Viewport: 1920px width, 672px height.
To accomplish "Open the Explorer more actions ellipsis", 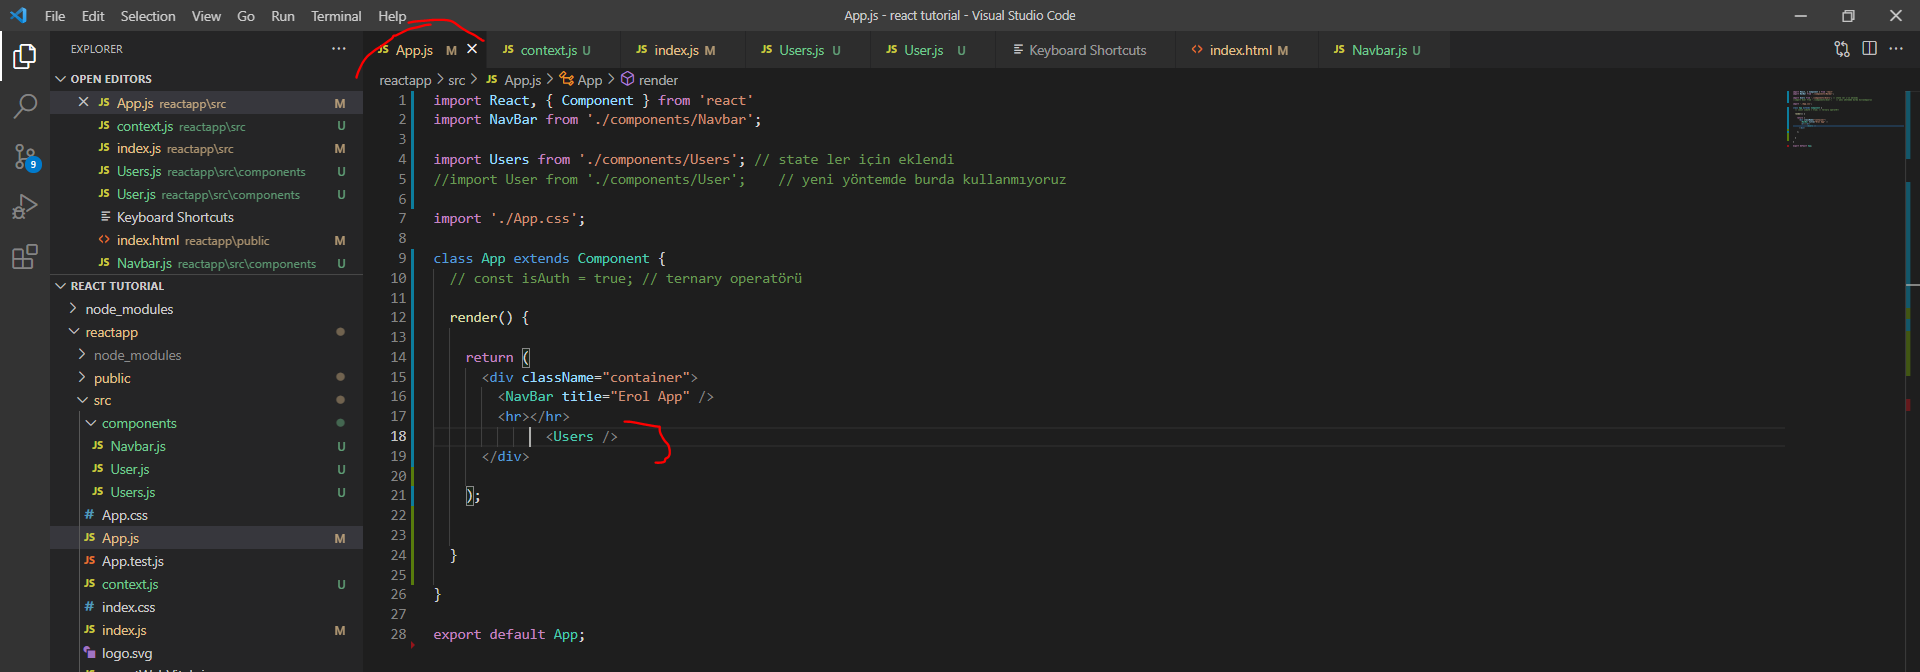I will 339,49.
